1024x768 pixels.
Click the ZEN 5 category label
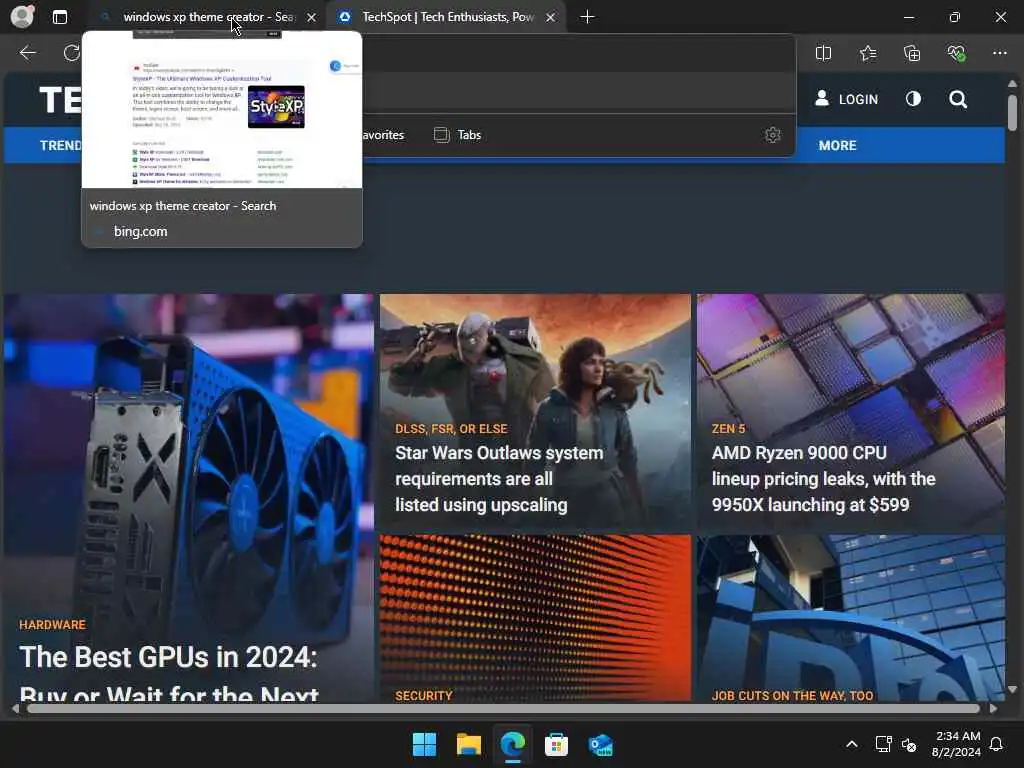click(x=728, y=429)
